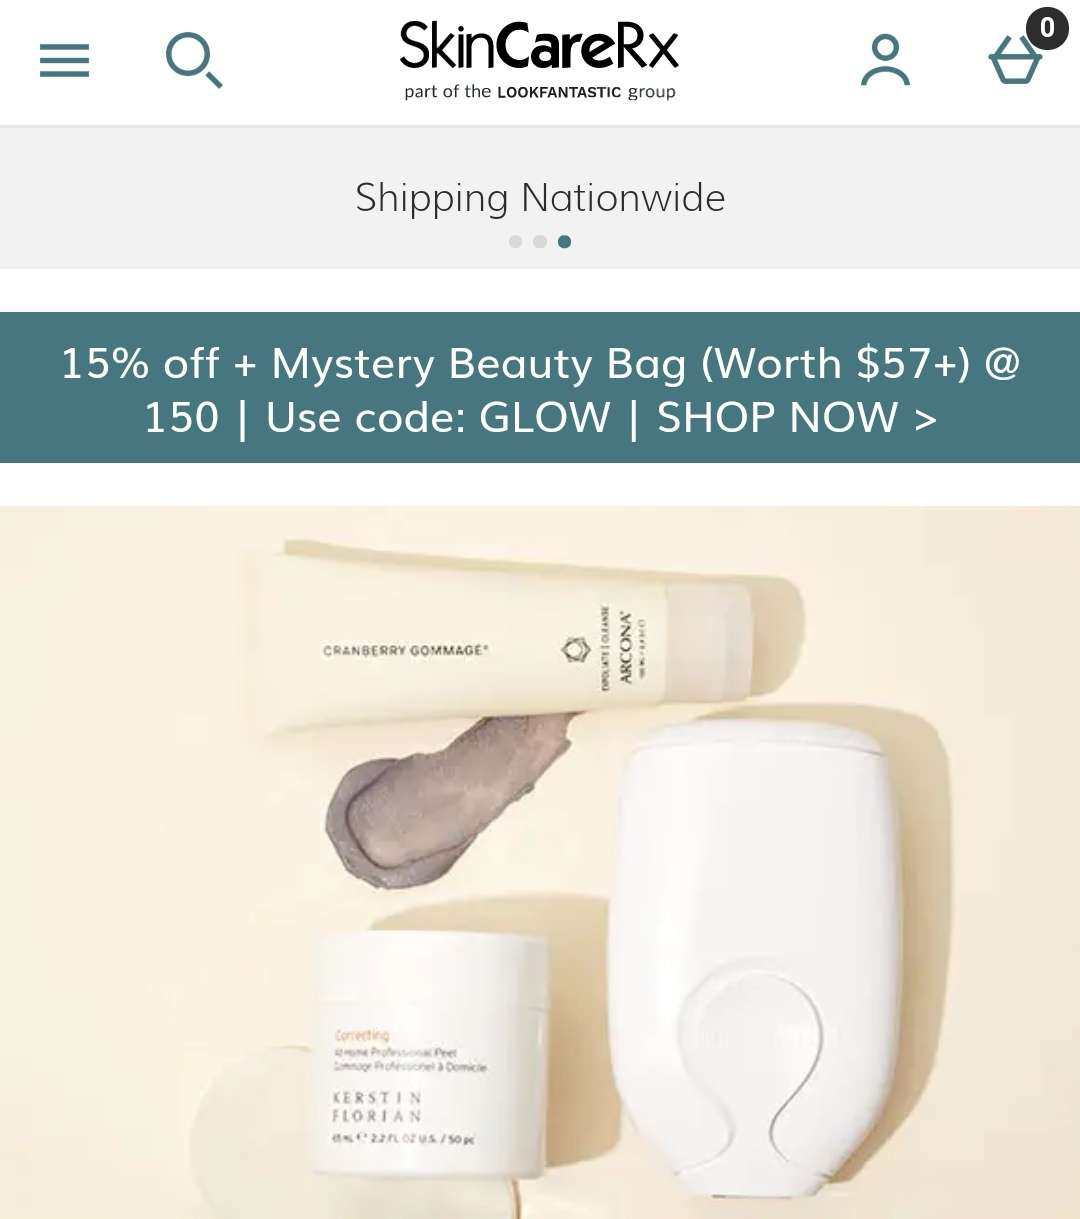The width and height of the screenshot is (1080, 1219).
Task: Open the search magnifier icon
Action: click(194, 60)
